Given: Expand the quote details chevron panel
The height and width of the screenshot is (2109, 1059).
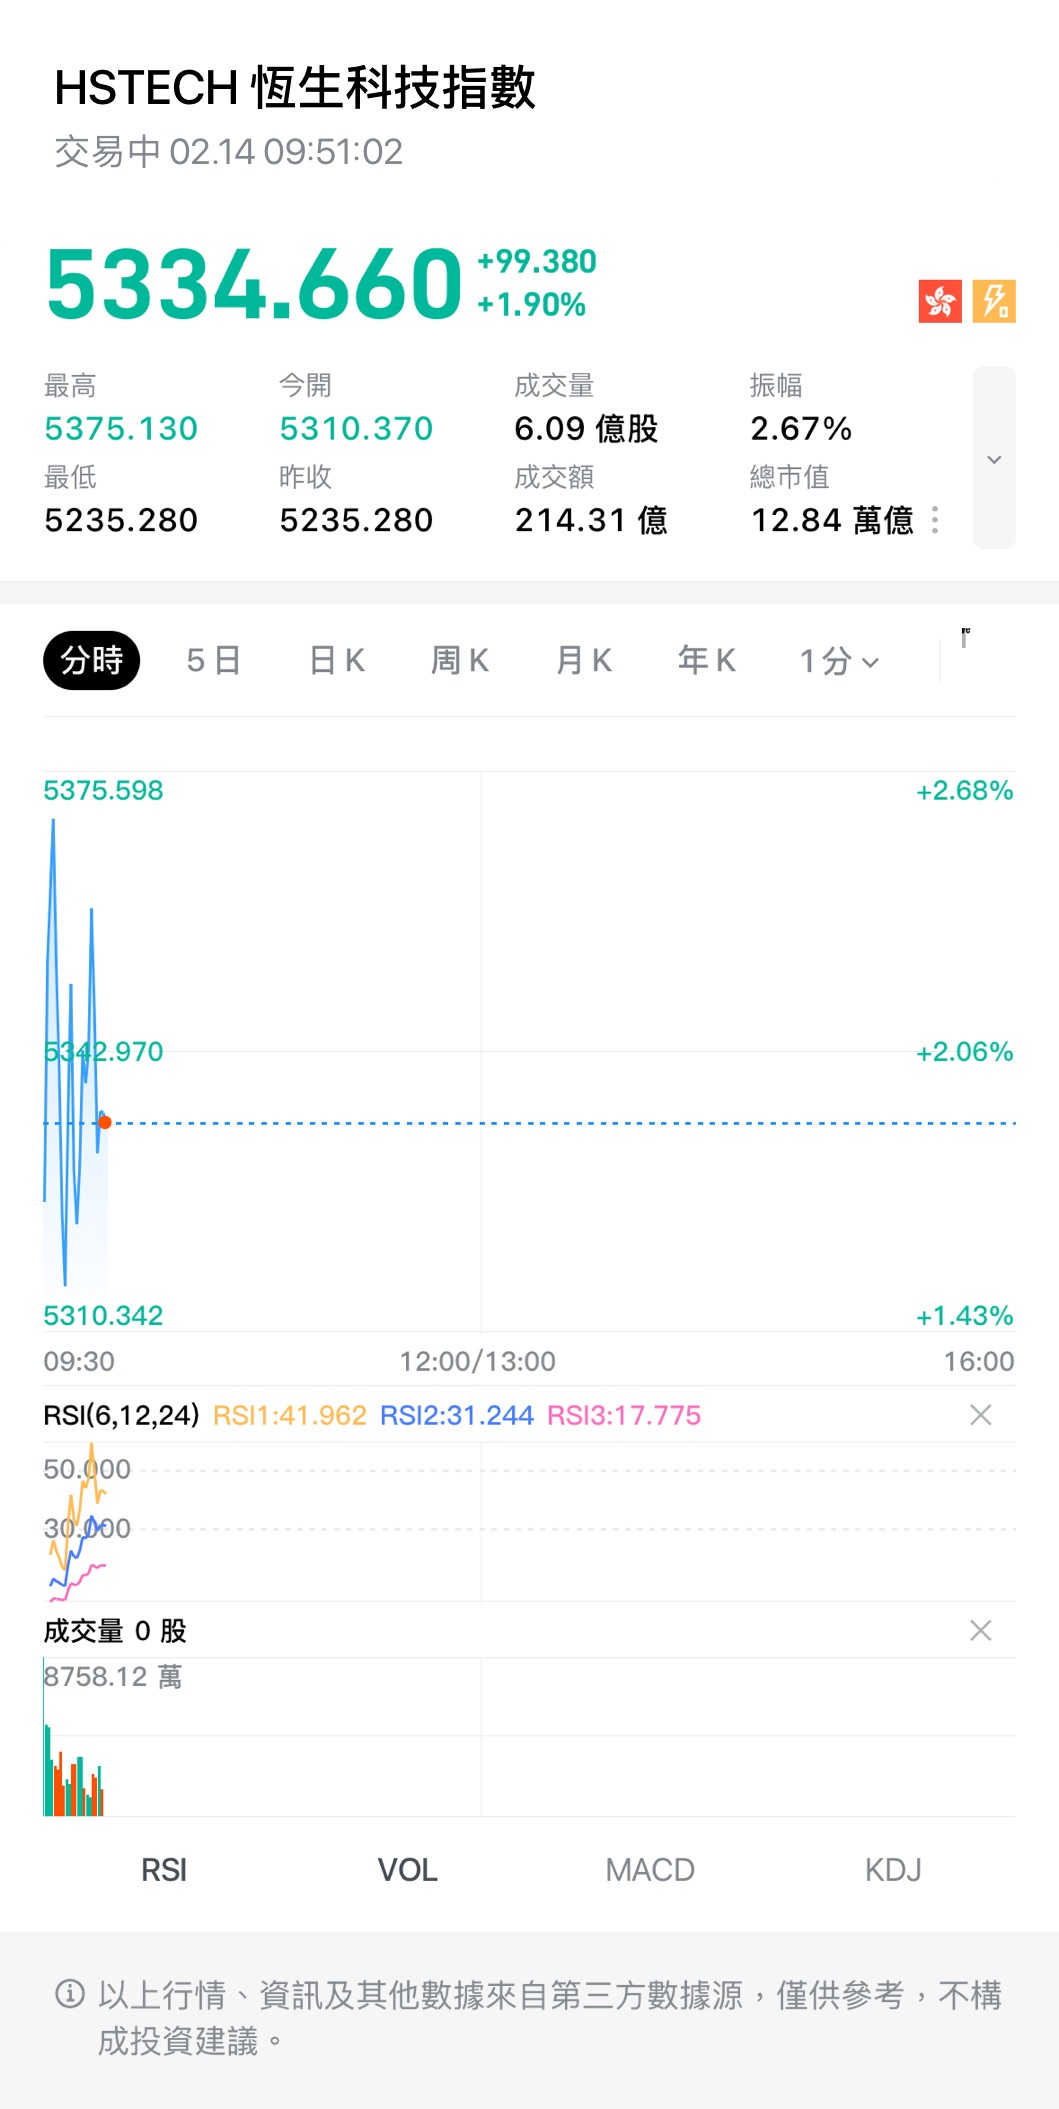Looking at the screenshot, I should [994, 458].
